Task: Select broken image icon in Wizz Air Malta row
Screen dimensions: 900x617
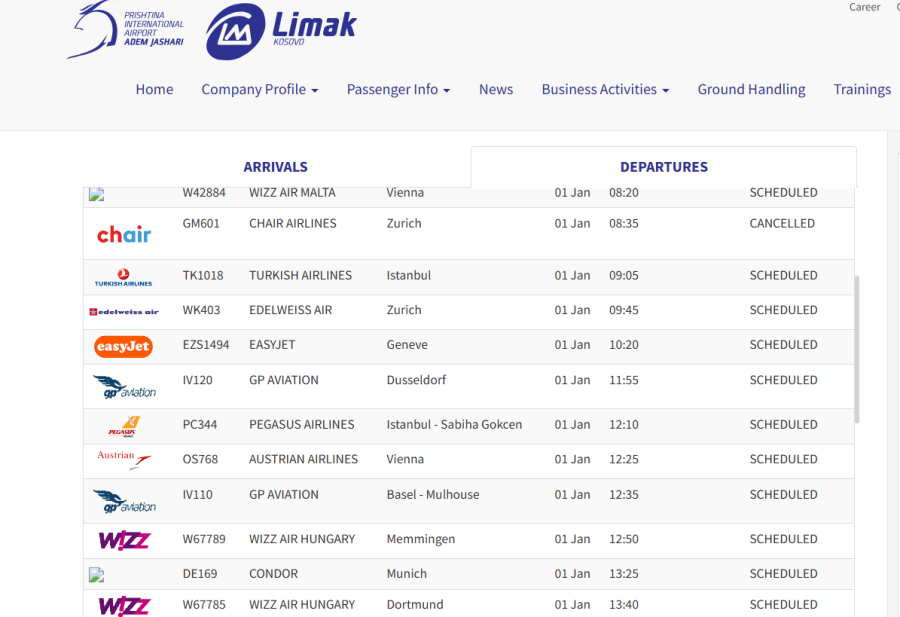Action: [x=96, y=194]
